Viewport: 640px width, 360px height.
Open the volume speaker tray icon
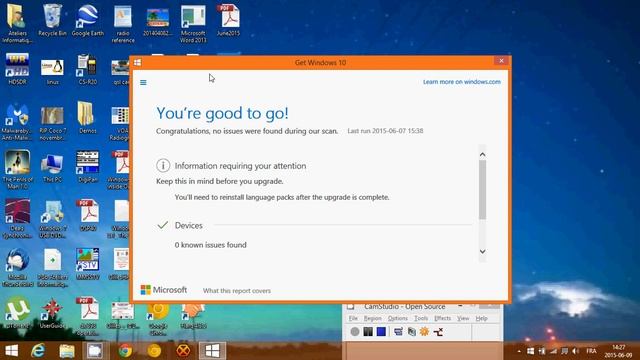[x=576, y=351]
